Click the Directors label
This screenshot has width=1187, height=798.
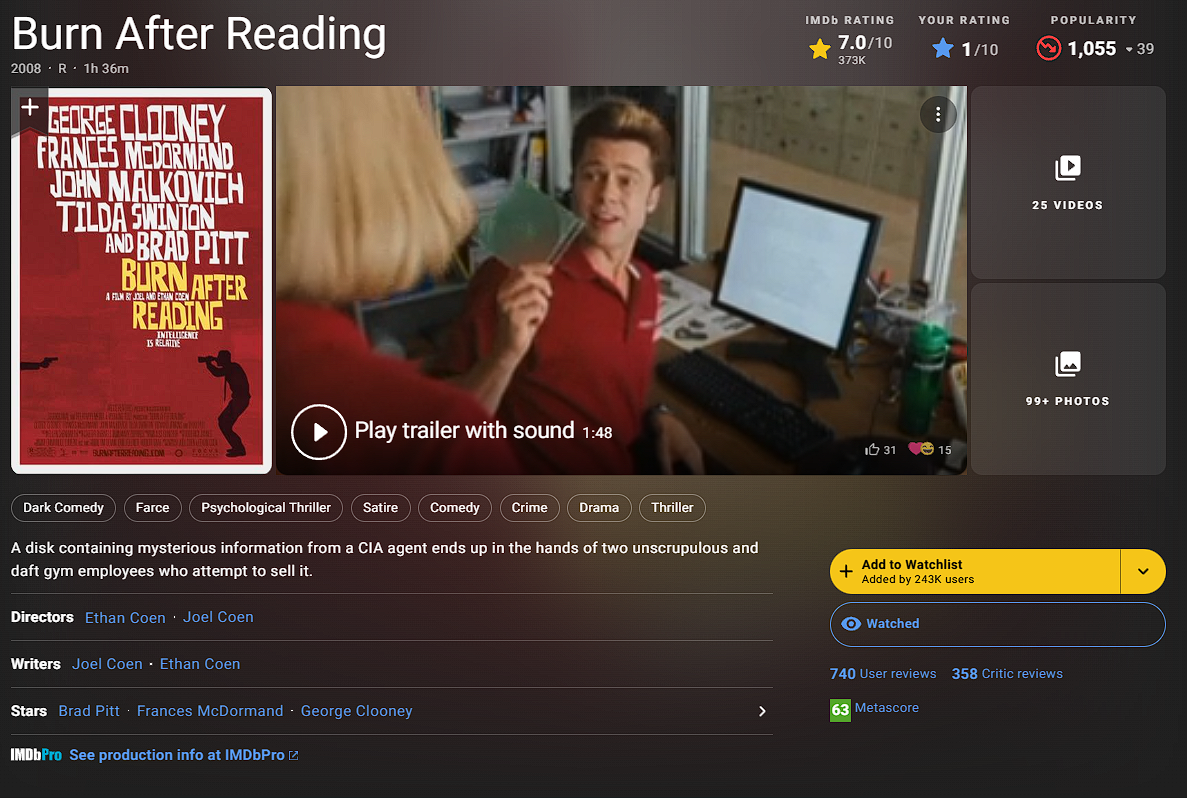(x=42, y=617)
